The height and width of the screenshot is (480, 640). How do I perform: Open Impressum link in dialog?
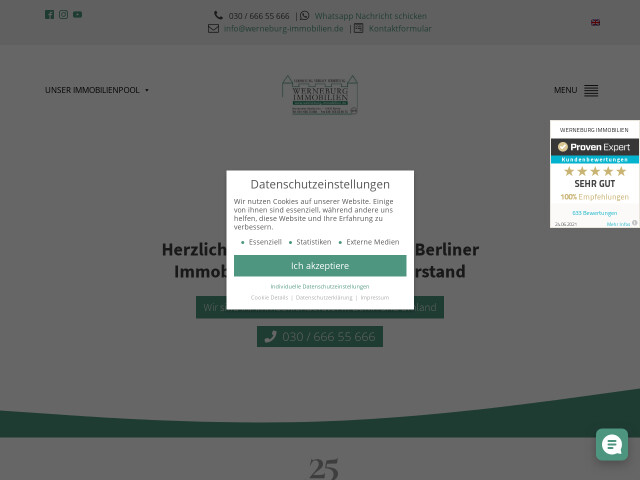[x=375, y=298]
